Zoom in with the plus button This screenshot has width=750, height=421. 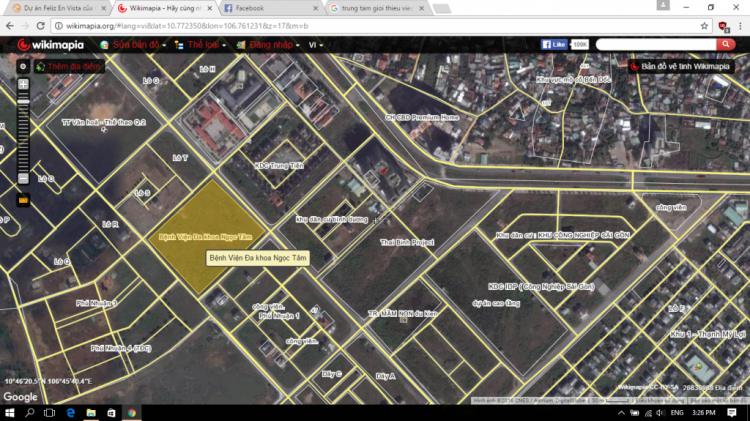pyautogui.click(x=23, y=84)
